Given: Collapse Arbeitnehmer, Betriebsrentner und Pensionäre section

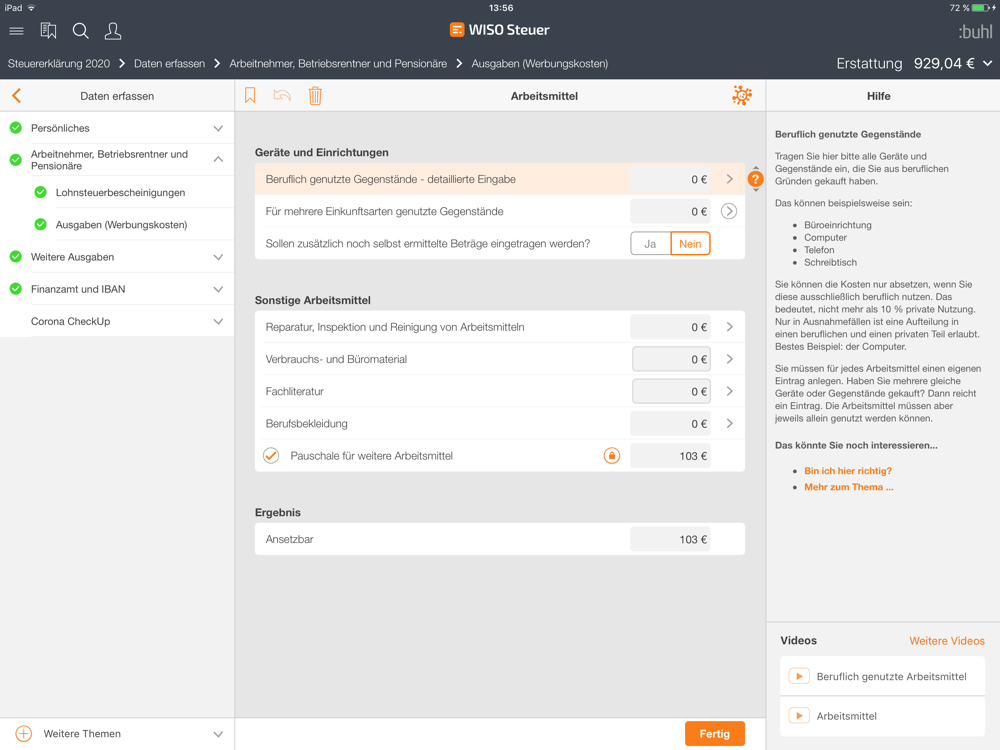Looking at the screenshot, I should [x=218, y=159].
